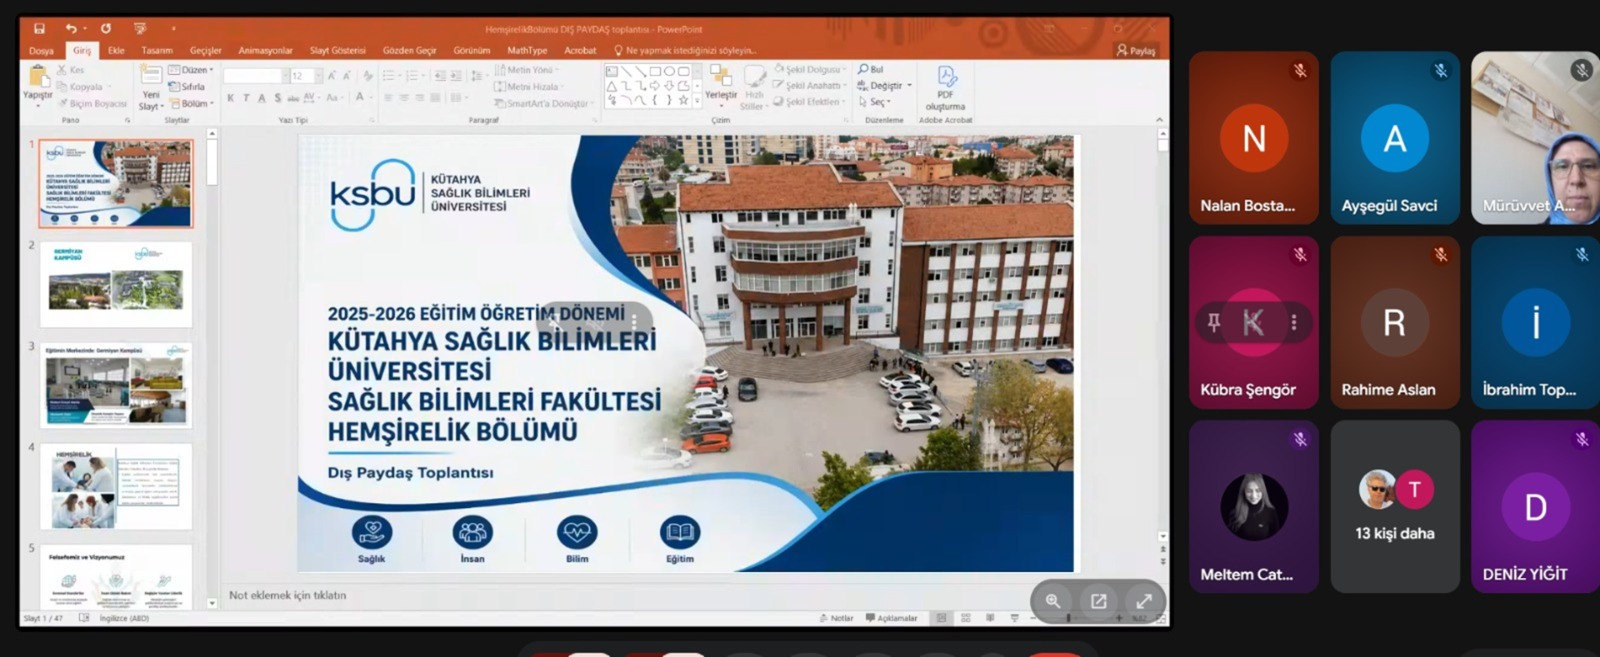Screen dimensions: 1600x657
Task: Decrease font size with the smaller A icon
Action: tap(347, 76)
